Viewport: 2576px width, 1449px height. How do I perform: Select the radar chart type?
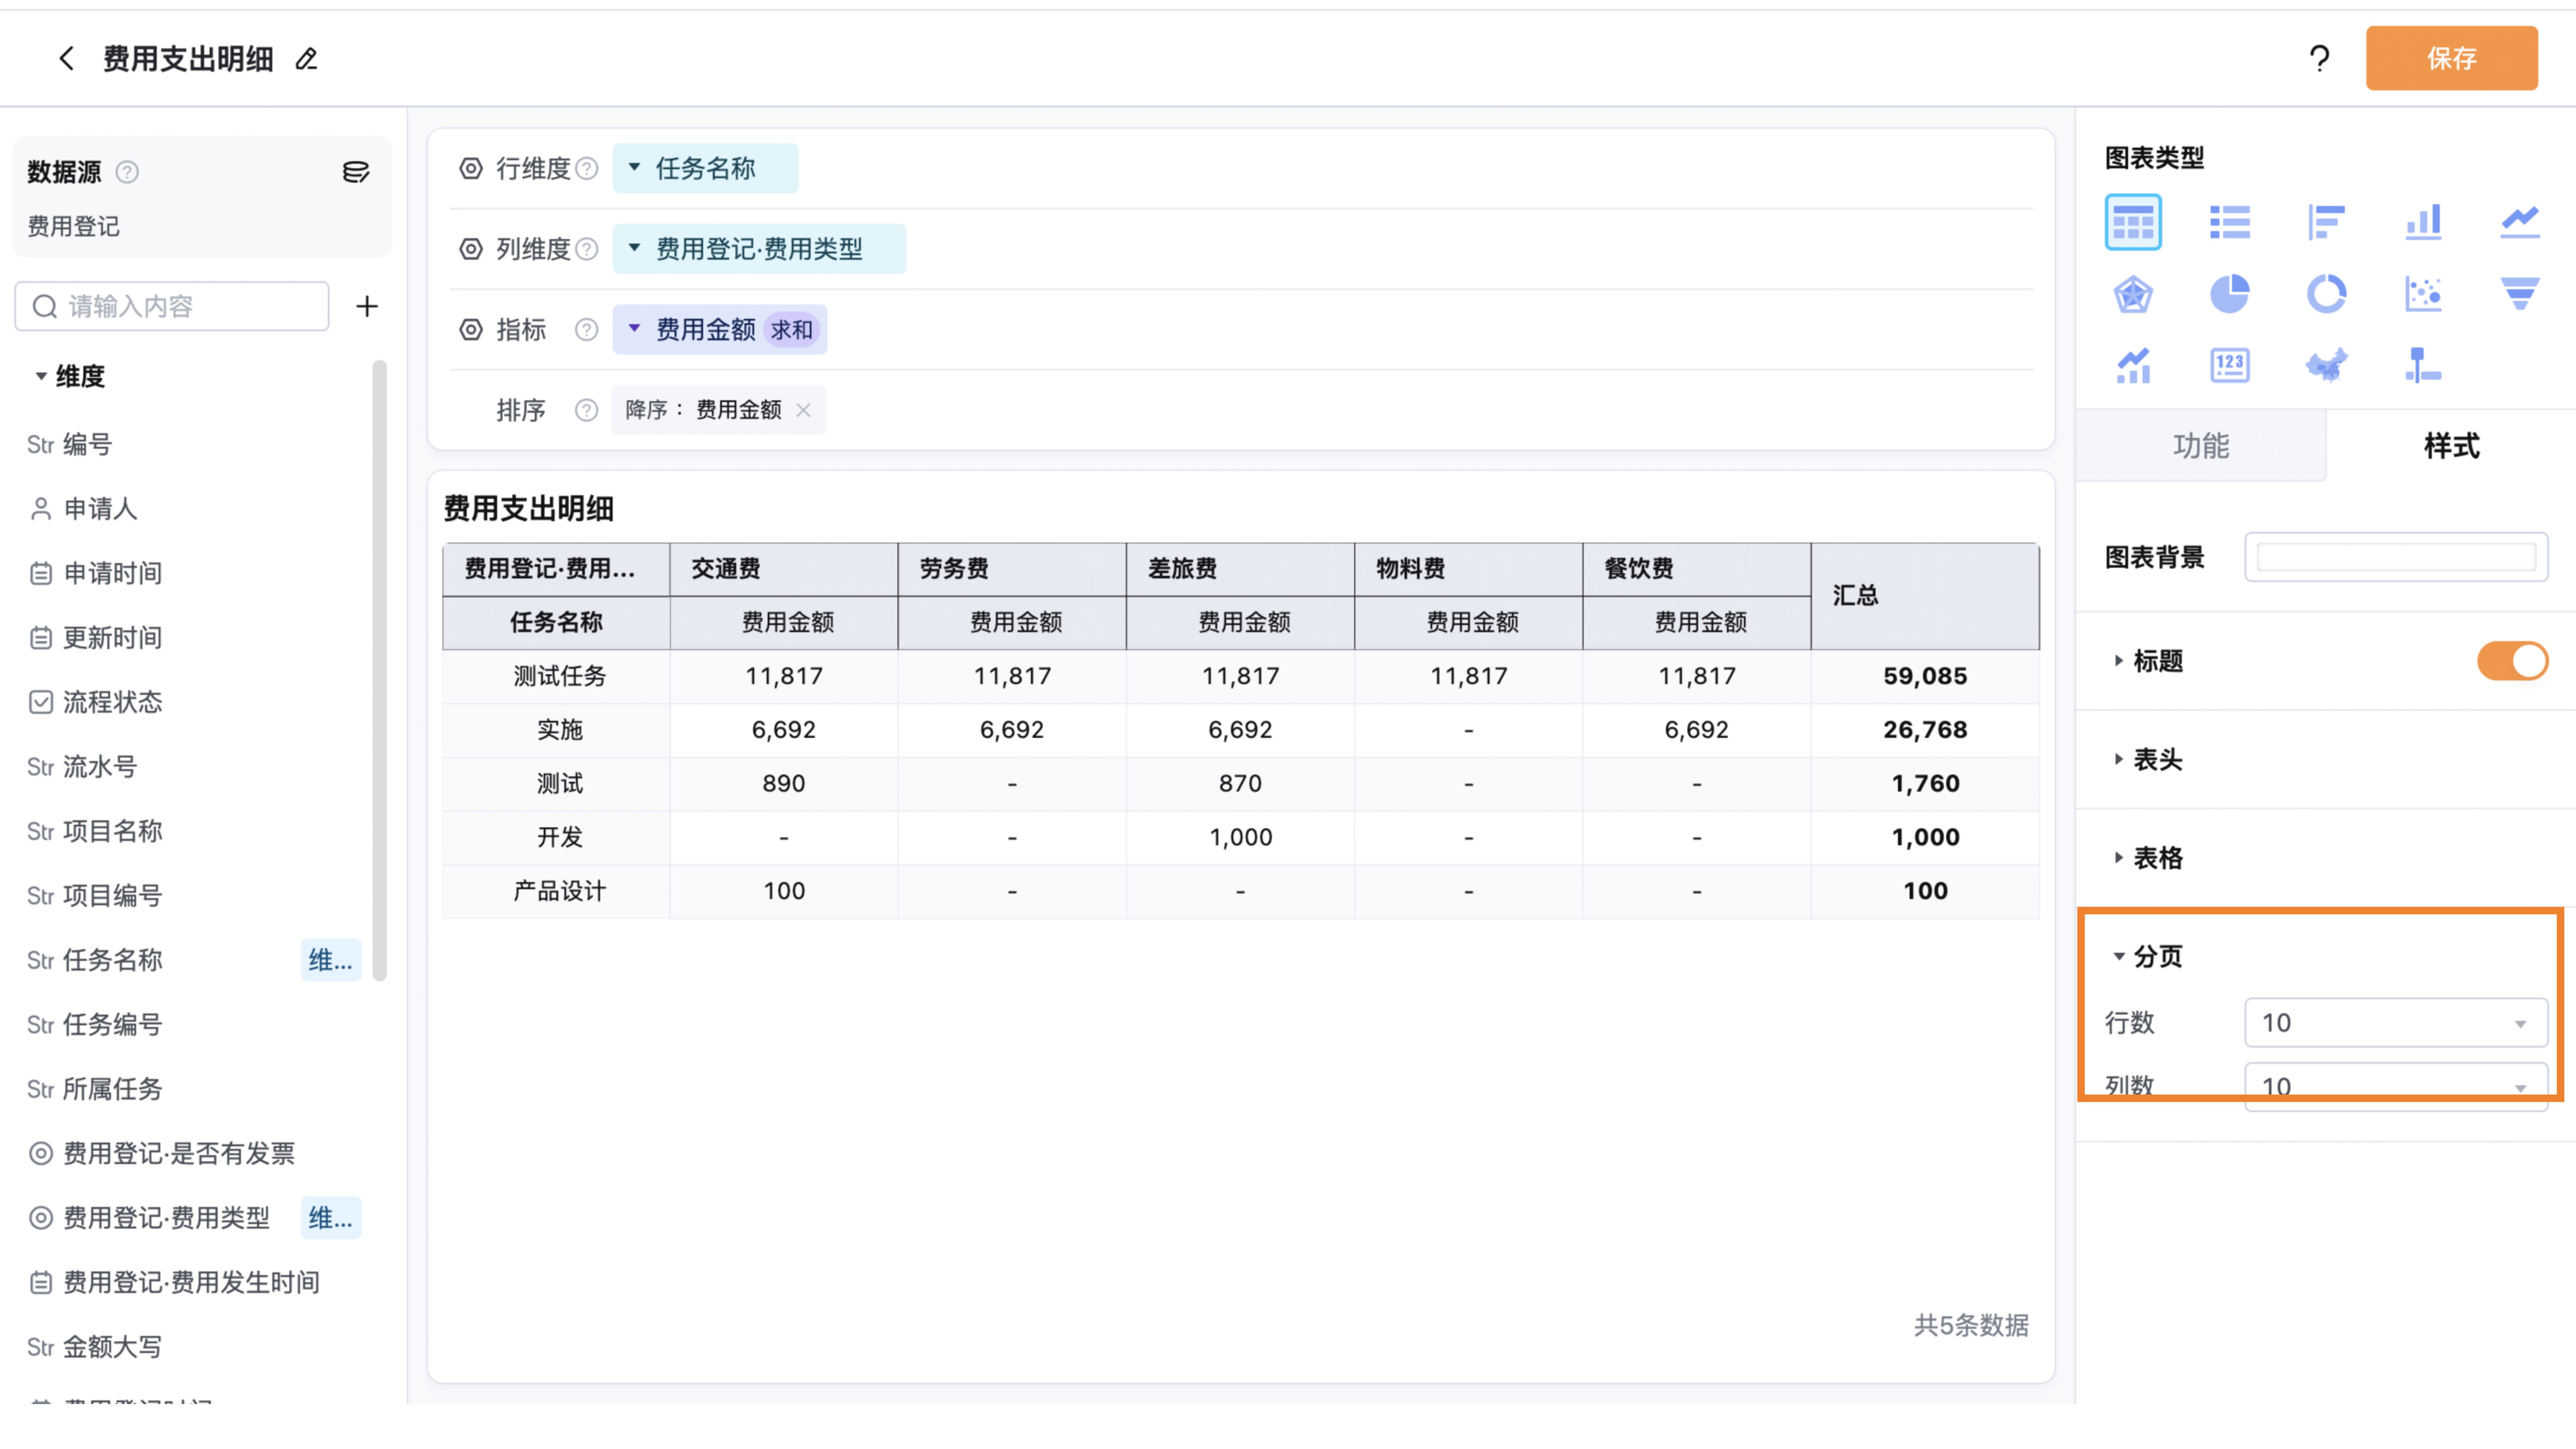(x=2133, y=294)
